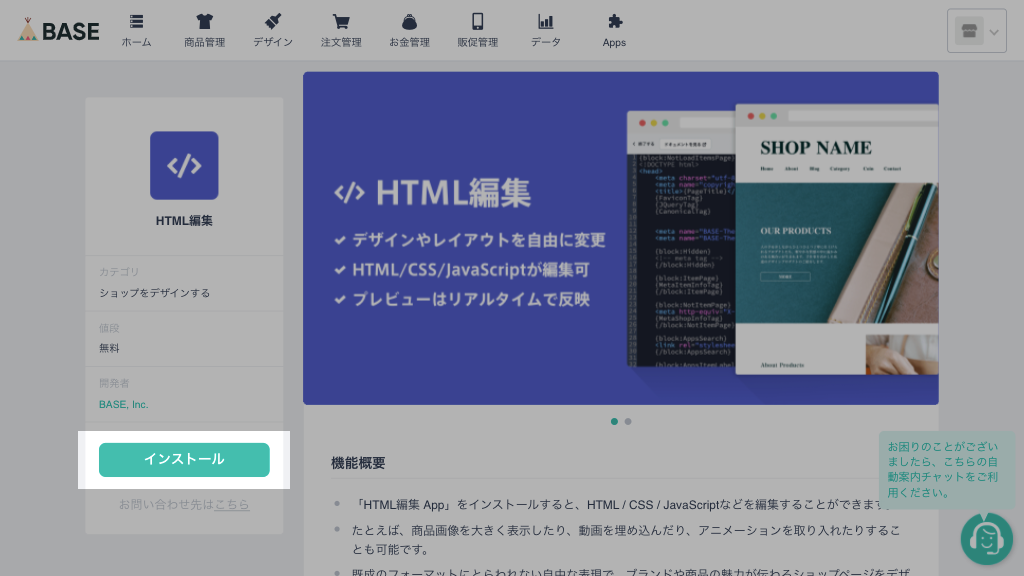Open 商品管理 shirt icon
1024x576 pixels.
click(204, 22)
